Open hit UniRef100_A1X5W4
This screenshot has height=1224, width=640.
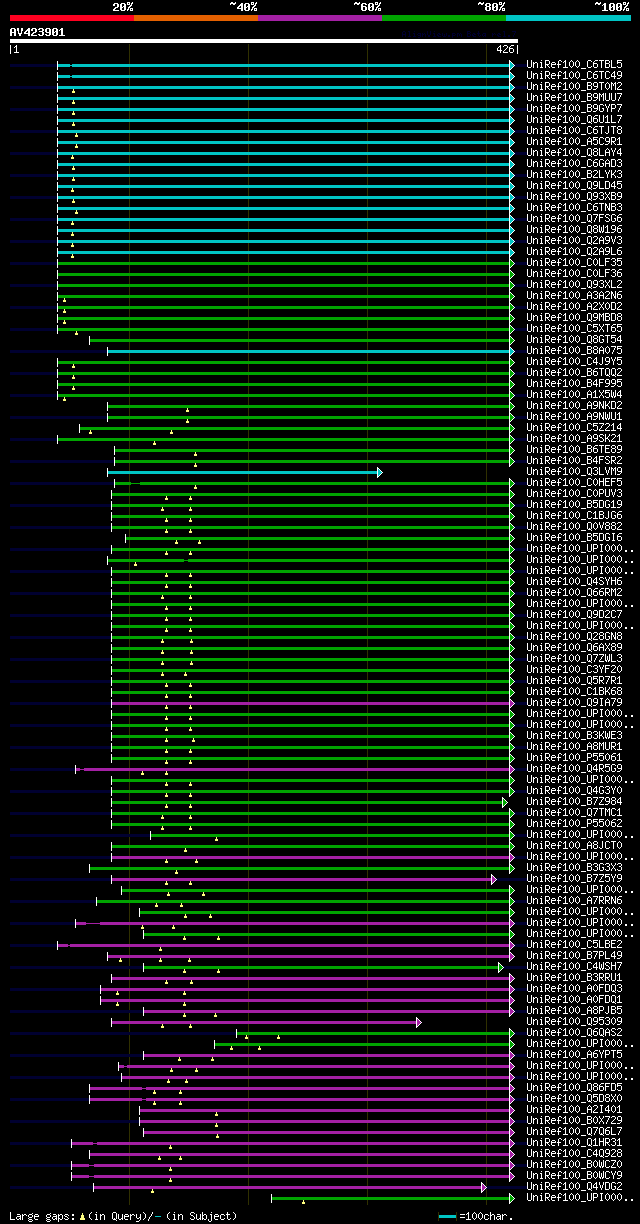[575, 395]
